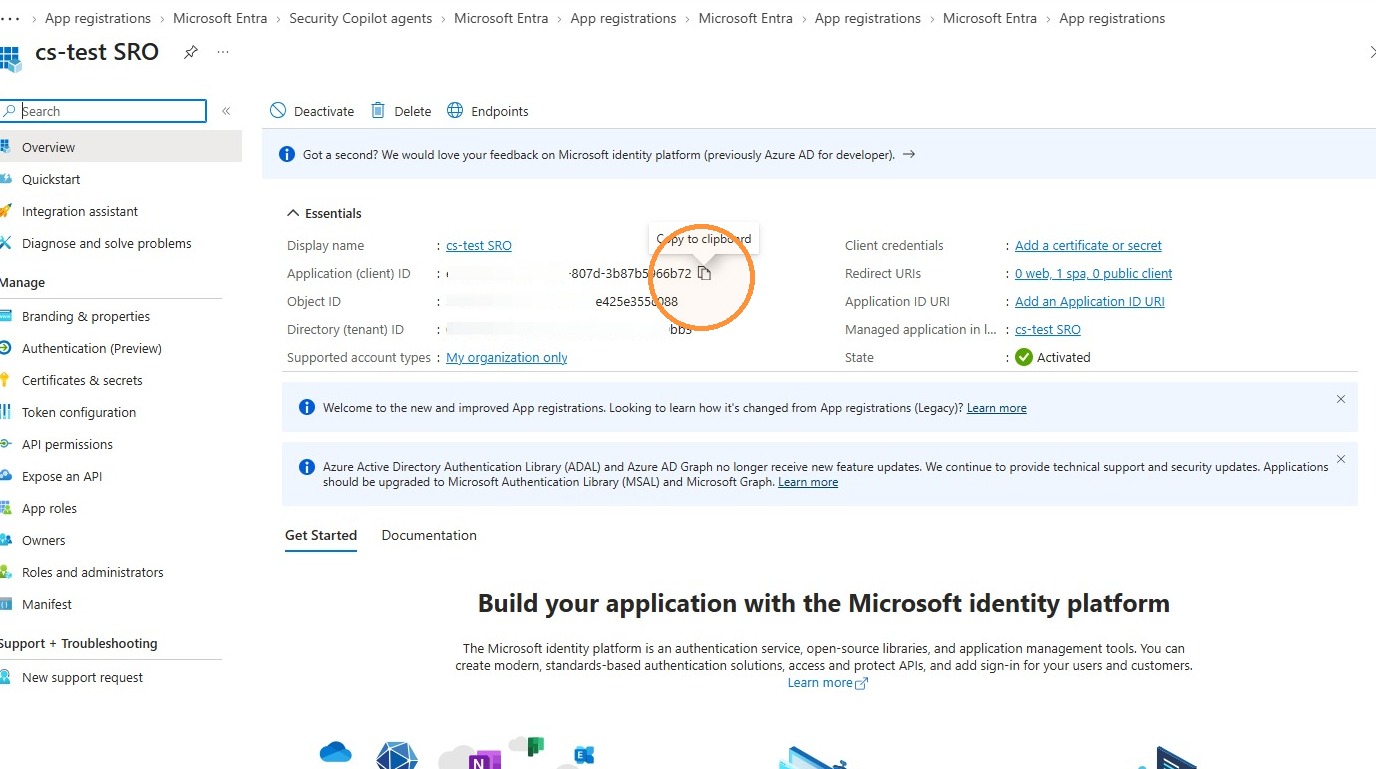Open the Overview menu item
Image resolution: width=1376 pixels, height=769 pixels.
121,147
